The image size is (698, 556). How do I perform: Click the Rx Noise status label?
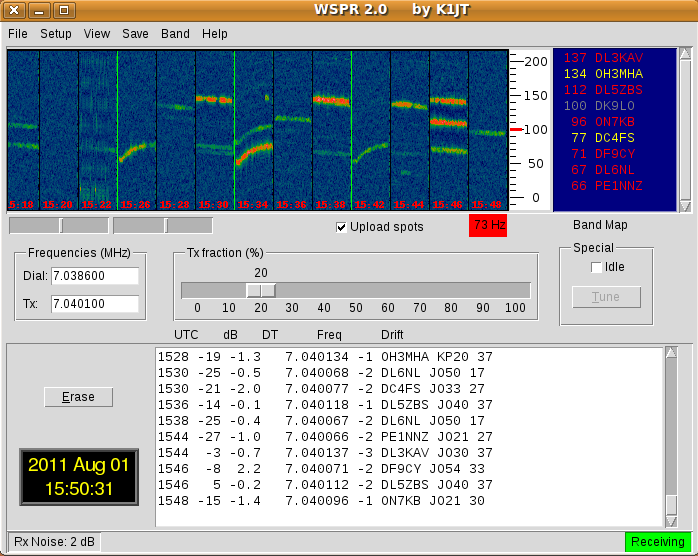[54, 542]
